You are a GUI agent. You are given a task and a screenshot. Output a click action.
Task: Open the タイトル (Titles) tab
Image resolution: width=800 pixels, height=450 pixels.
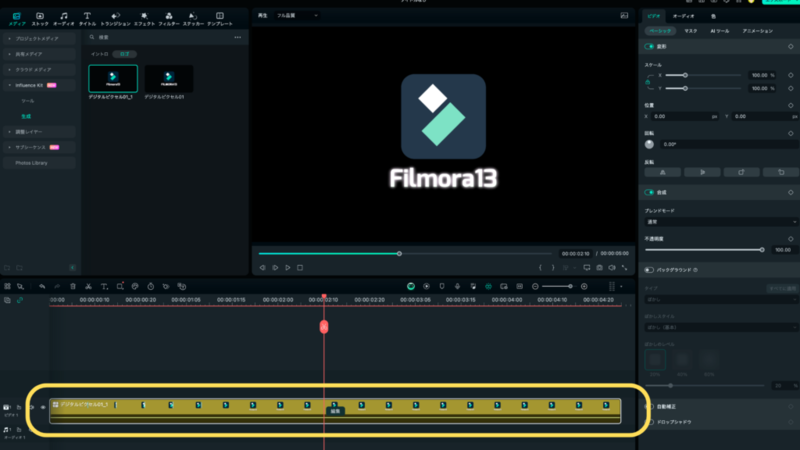(87, 19)
